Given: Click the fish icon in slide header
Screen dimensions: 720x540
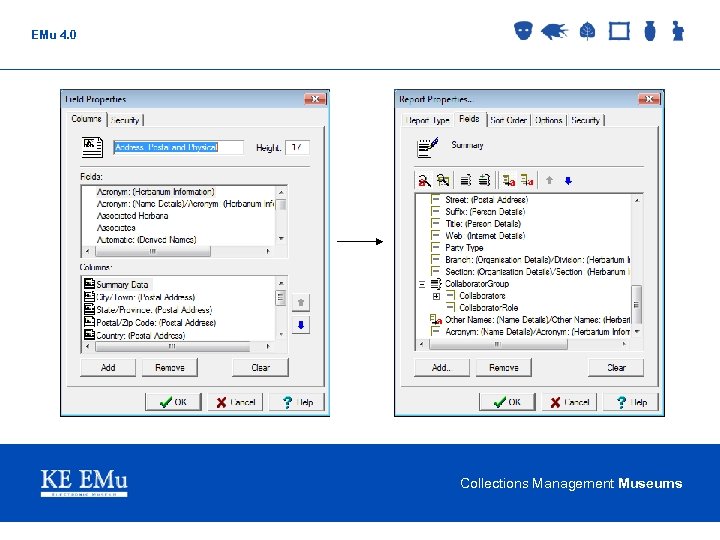Looking at the screenshot, I should click(554, 31).
